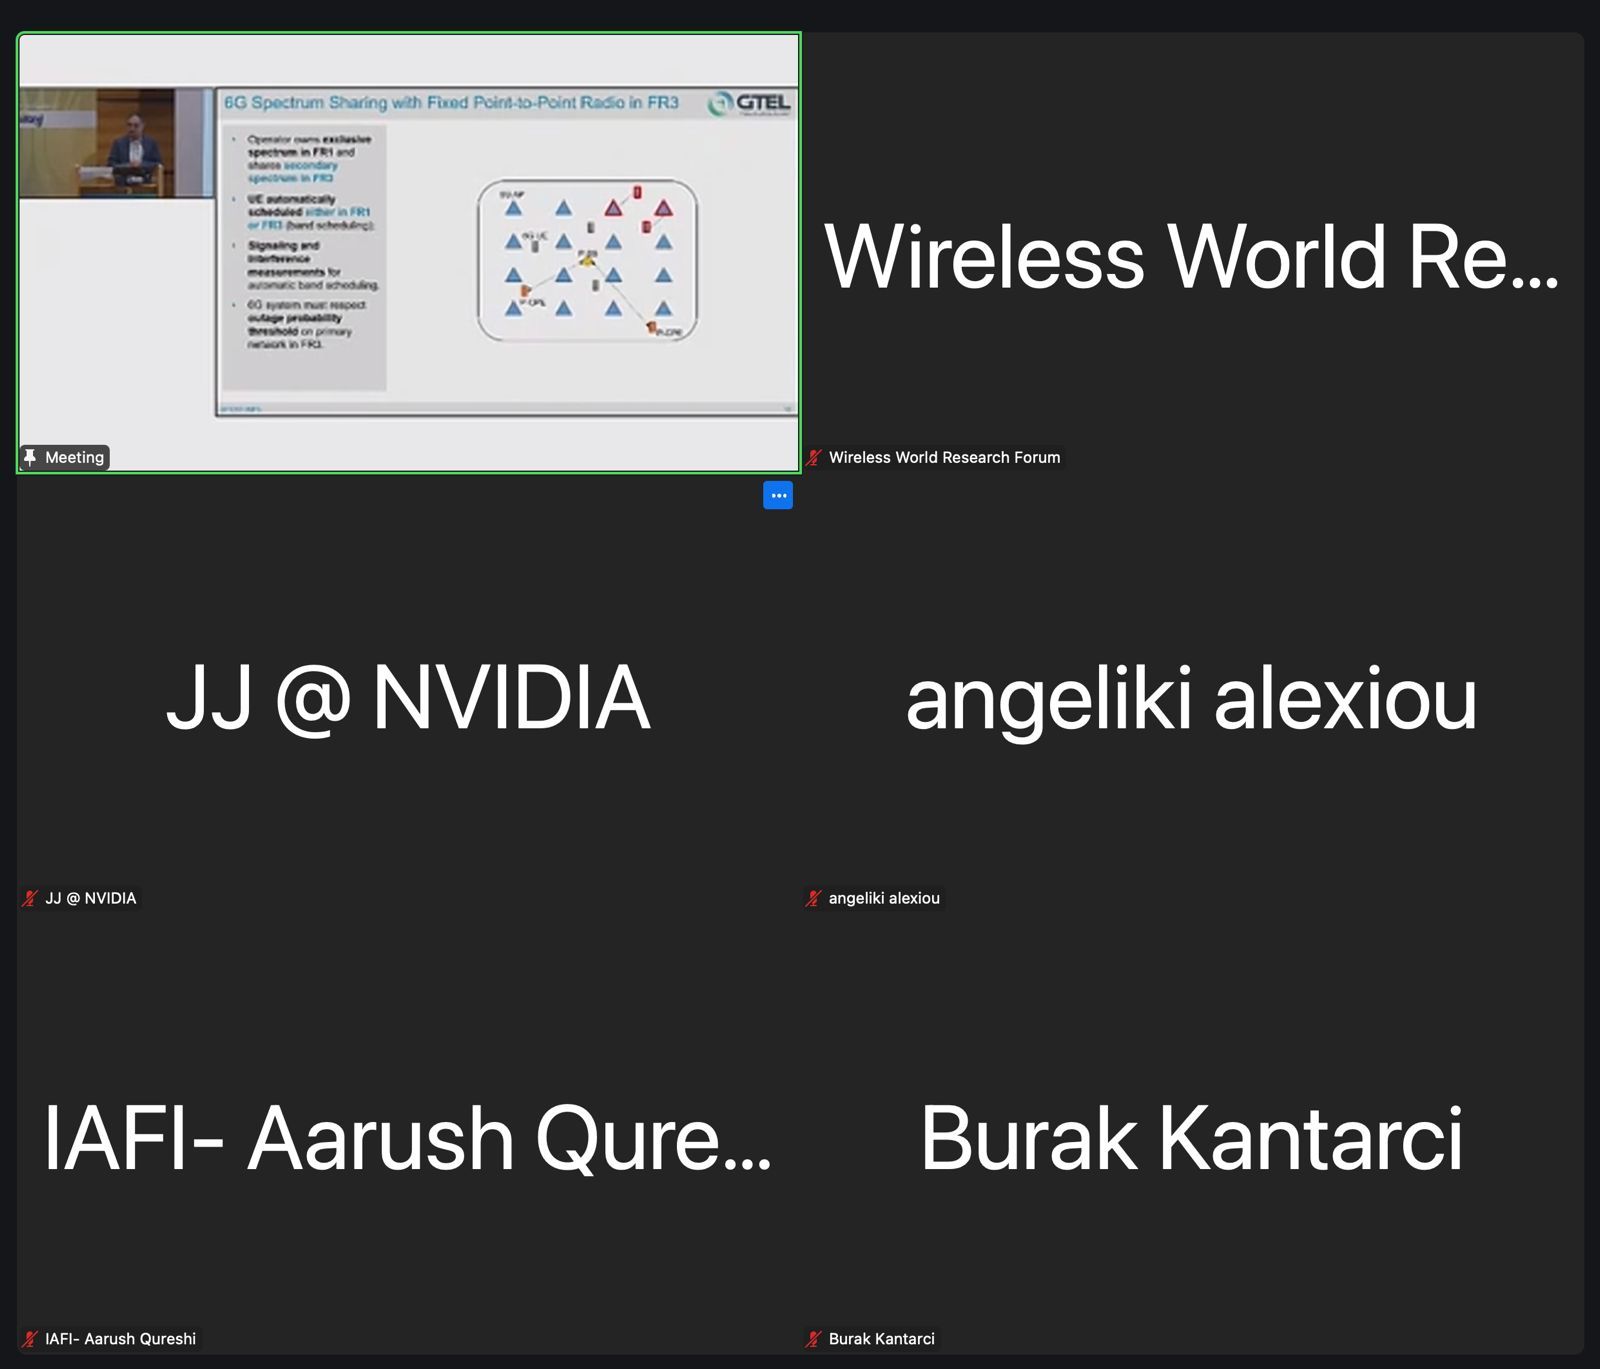The width and height of the screenshot is (1600, 1369).
Task: Select the large "angeliki alexiou" participant tile
Action: coord(1191,698)
